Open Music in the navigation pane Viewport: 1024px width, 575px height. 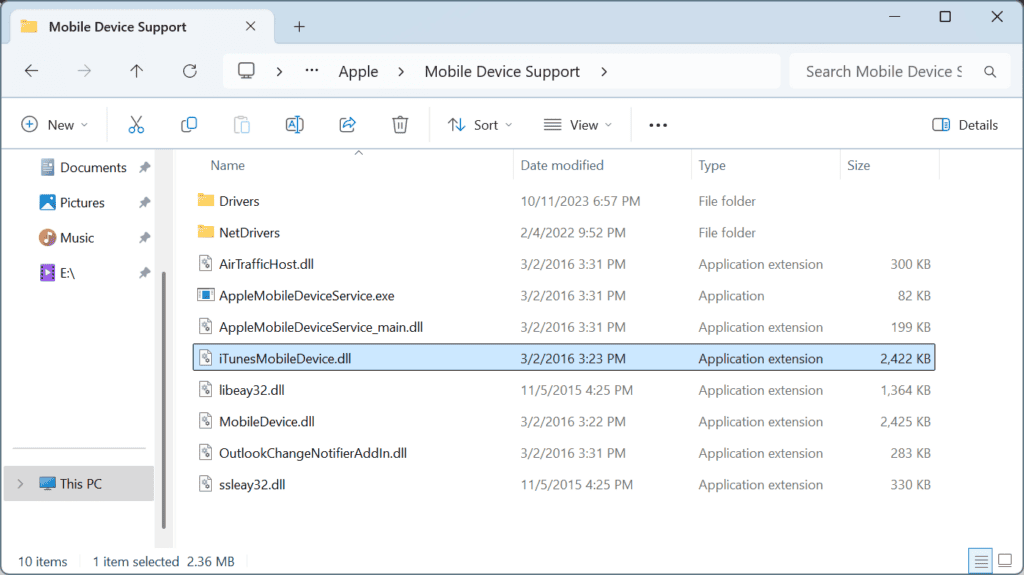[x=76, y=238]
